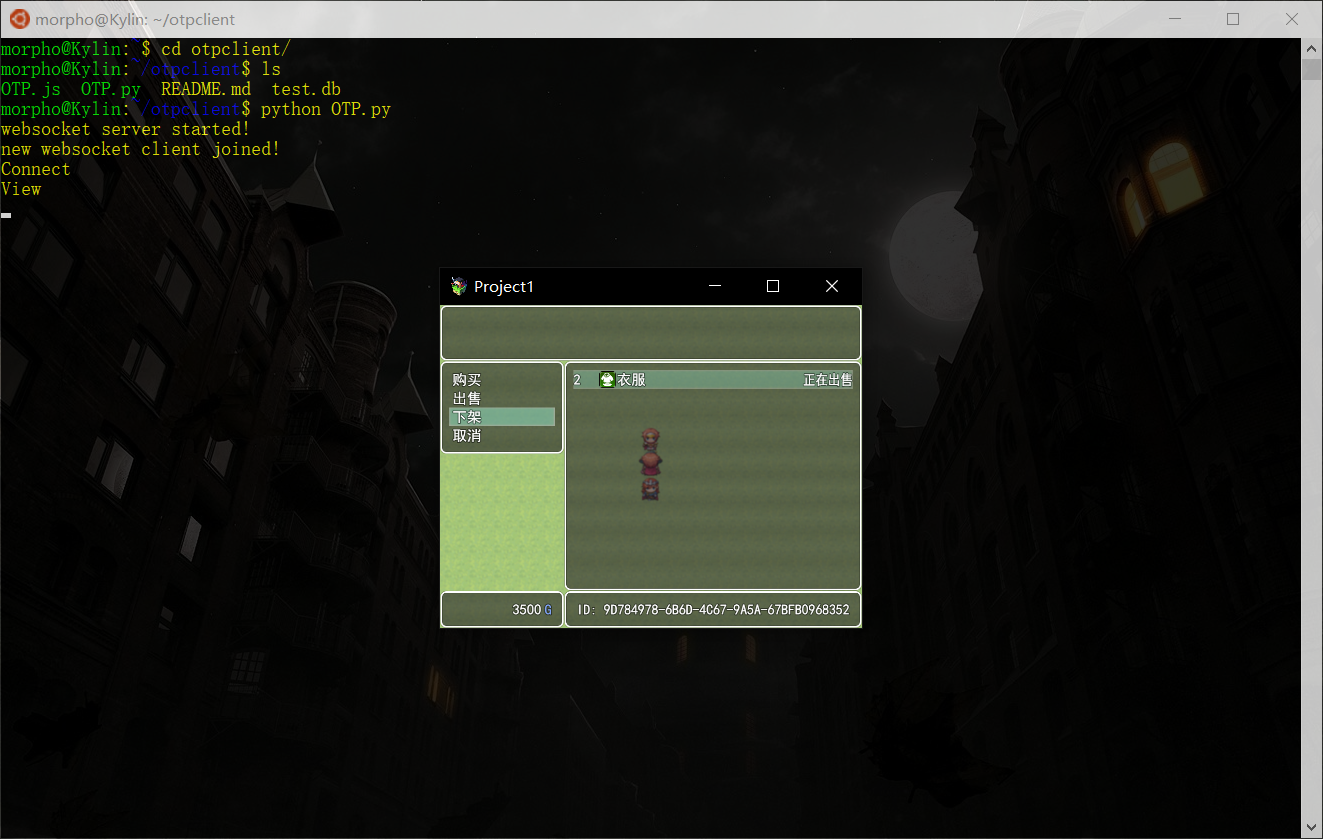Viewport: 1323px width, 839px height.
Task: Select the 购买 menu option
Action: [467, 380]
